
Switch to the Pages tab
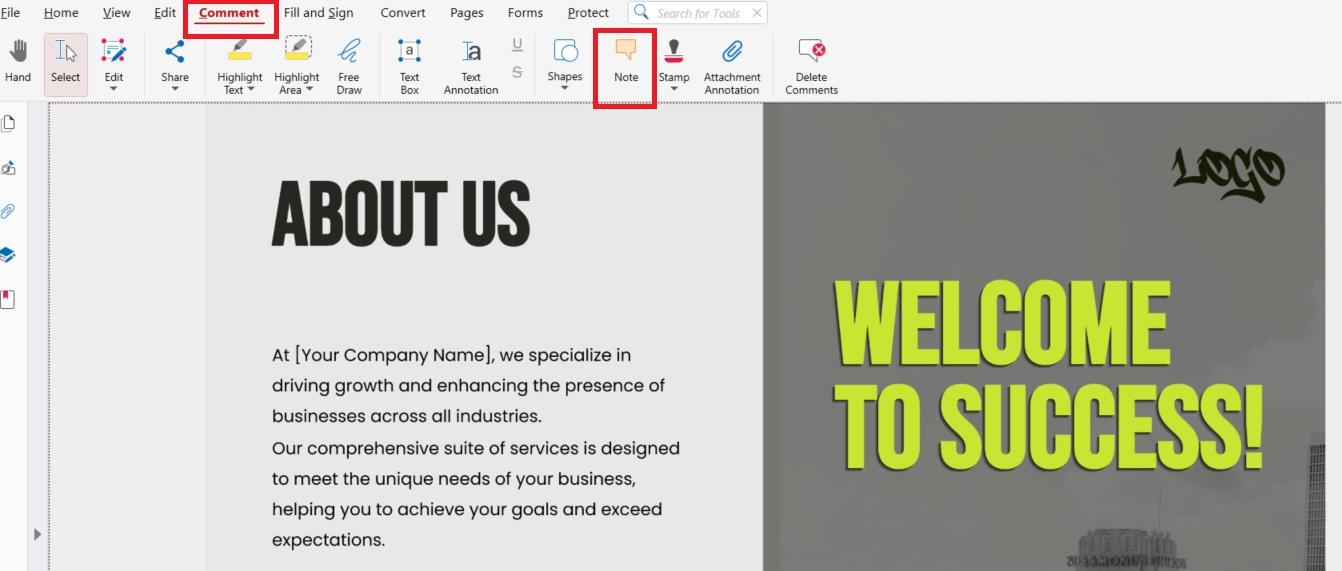point(467,13)
